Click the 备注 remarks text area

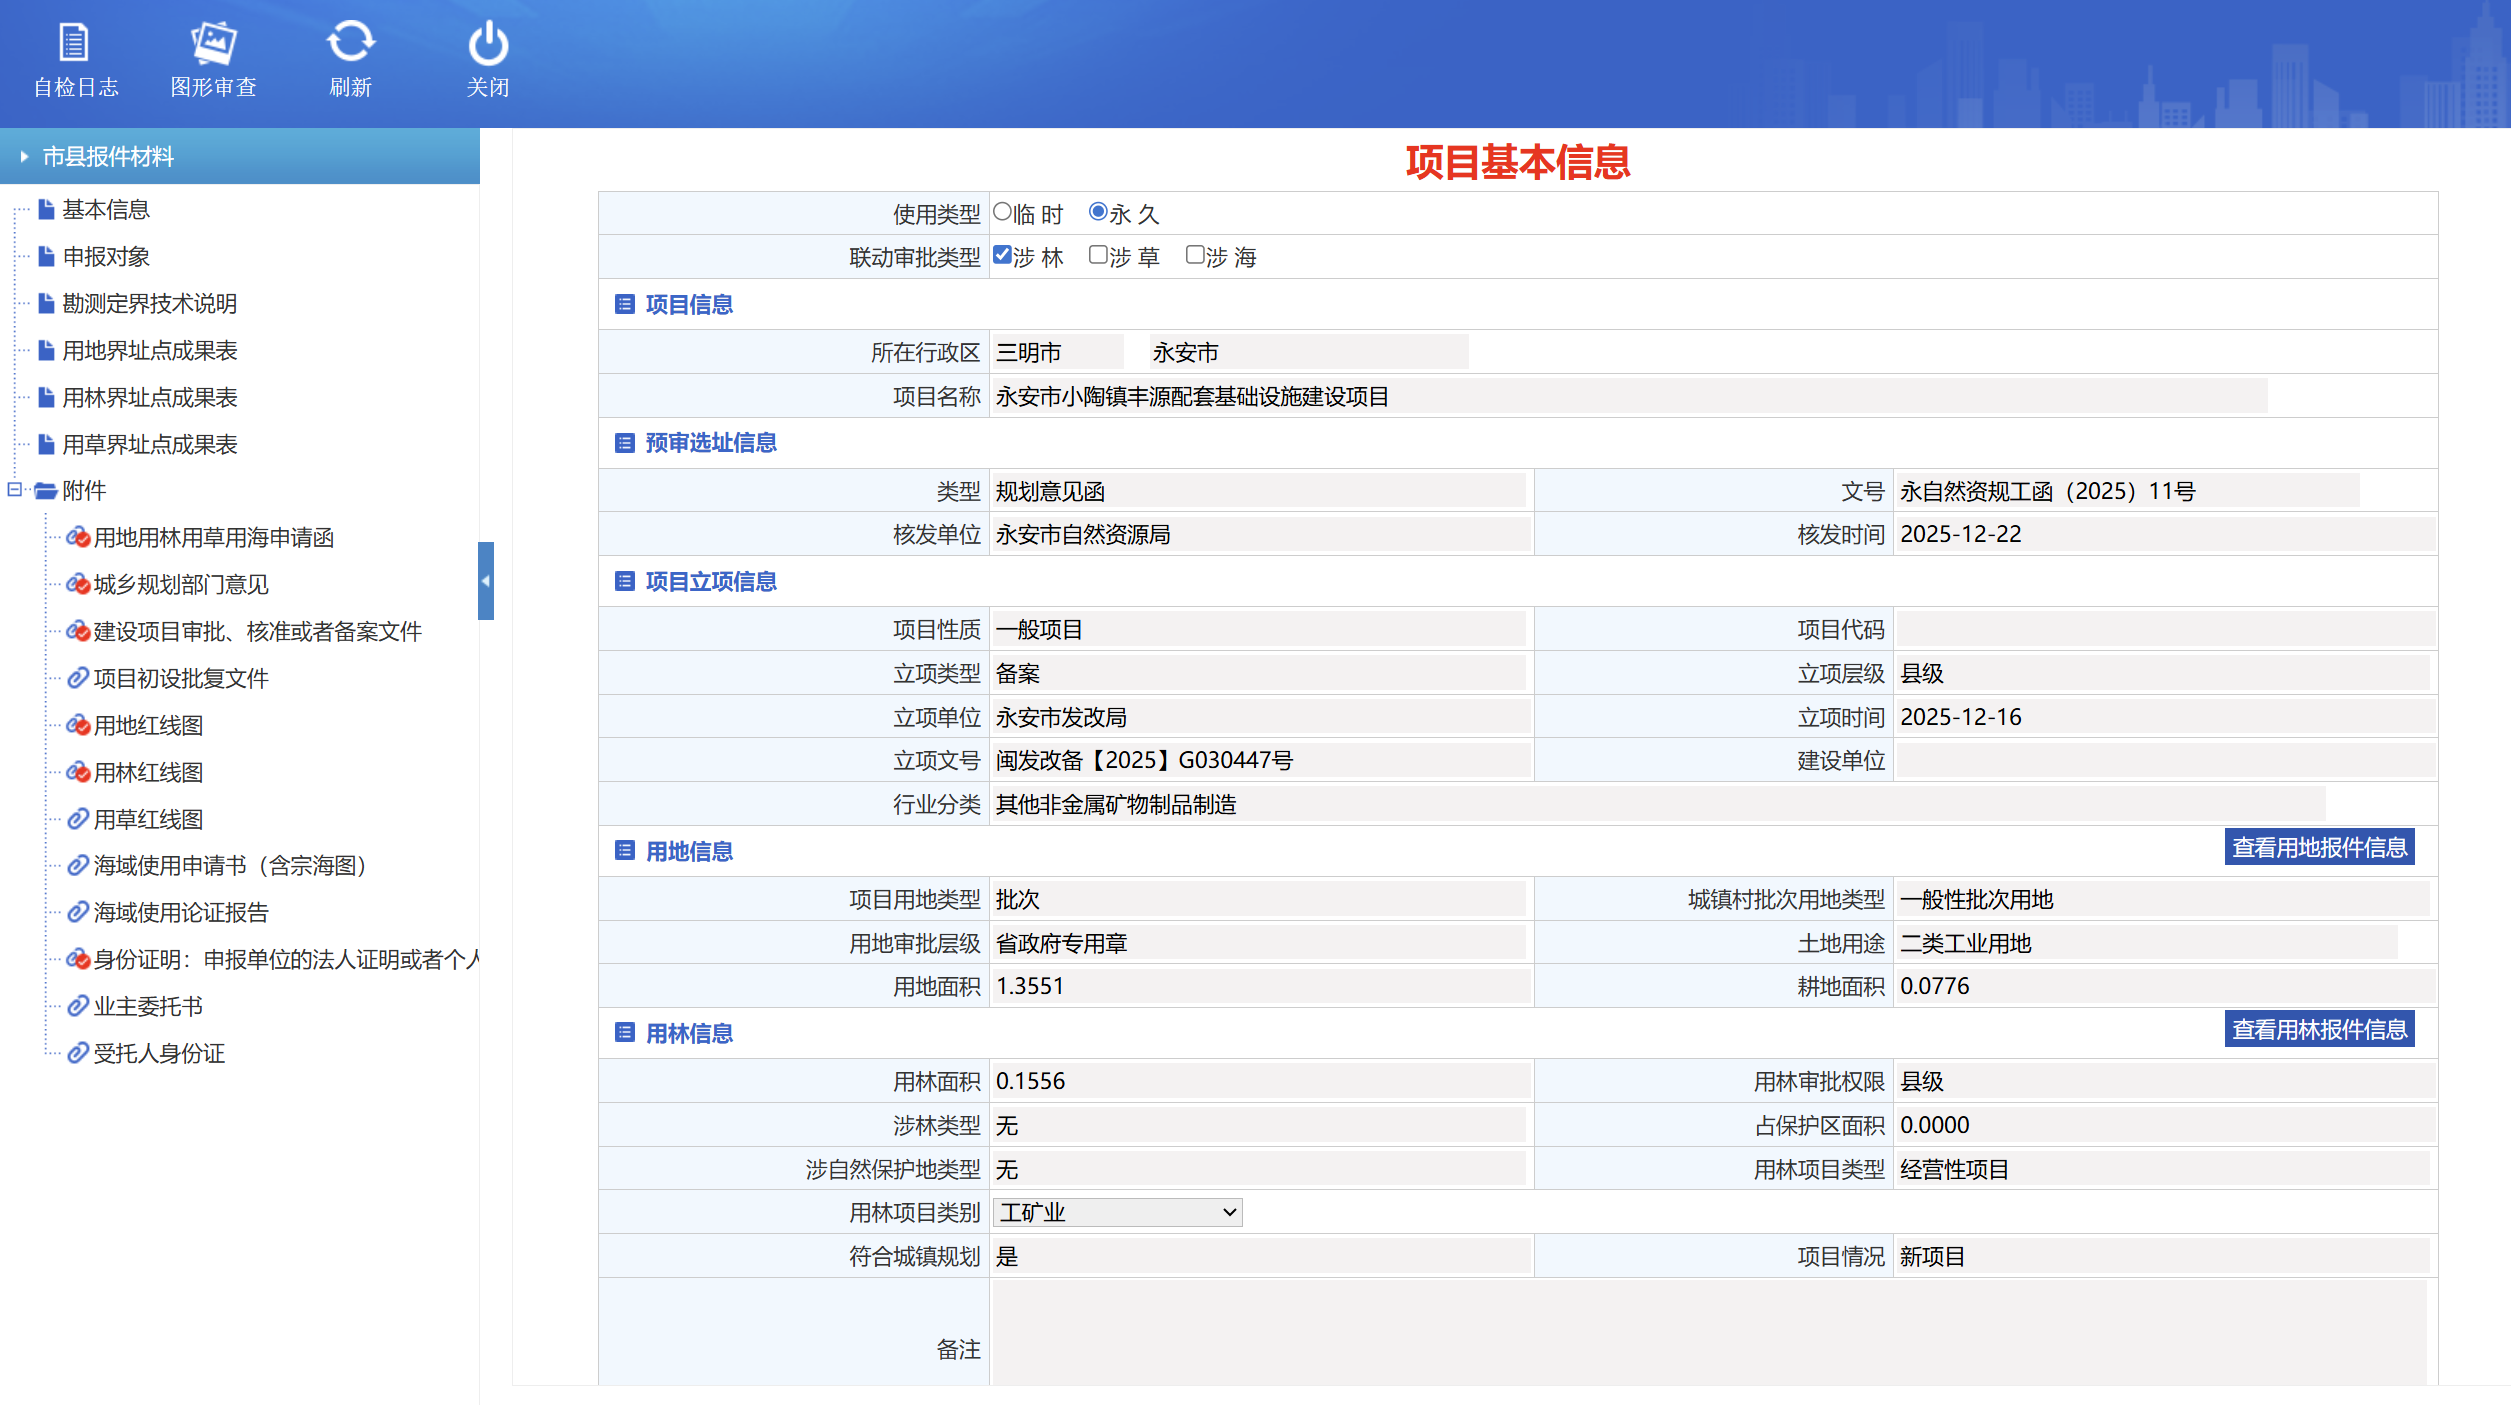1708,1332
